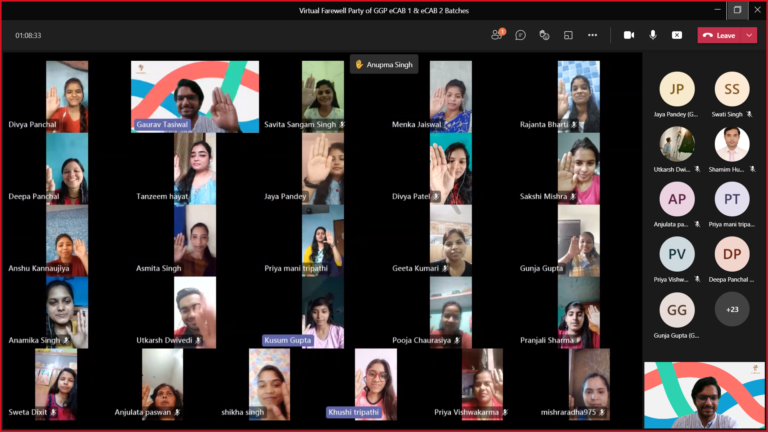Toggle the microphone mute
The image size is (768, 432).
(653, 35)
